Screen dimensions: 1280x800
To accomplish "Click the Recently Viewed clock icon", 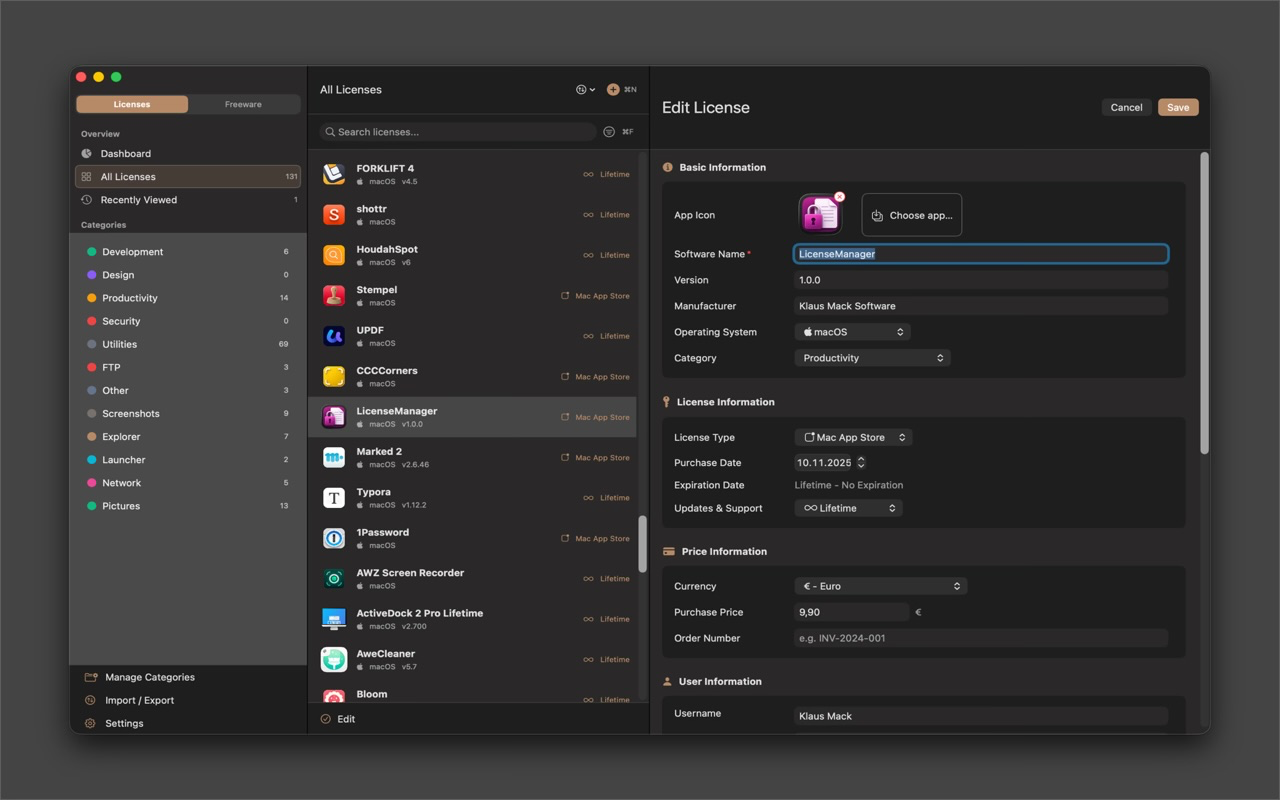I will [x=87, y=200].
